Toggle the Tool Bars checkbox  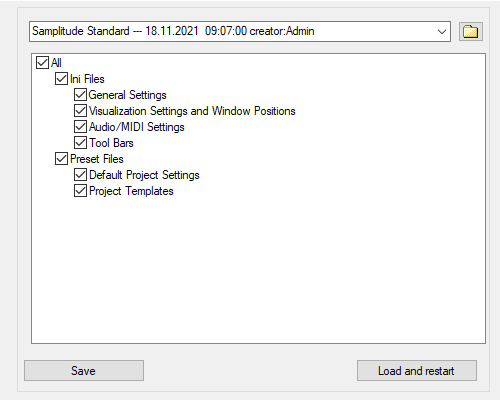coord(80,143)
